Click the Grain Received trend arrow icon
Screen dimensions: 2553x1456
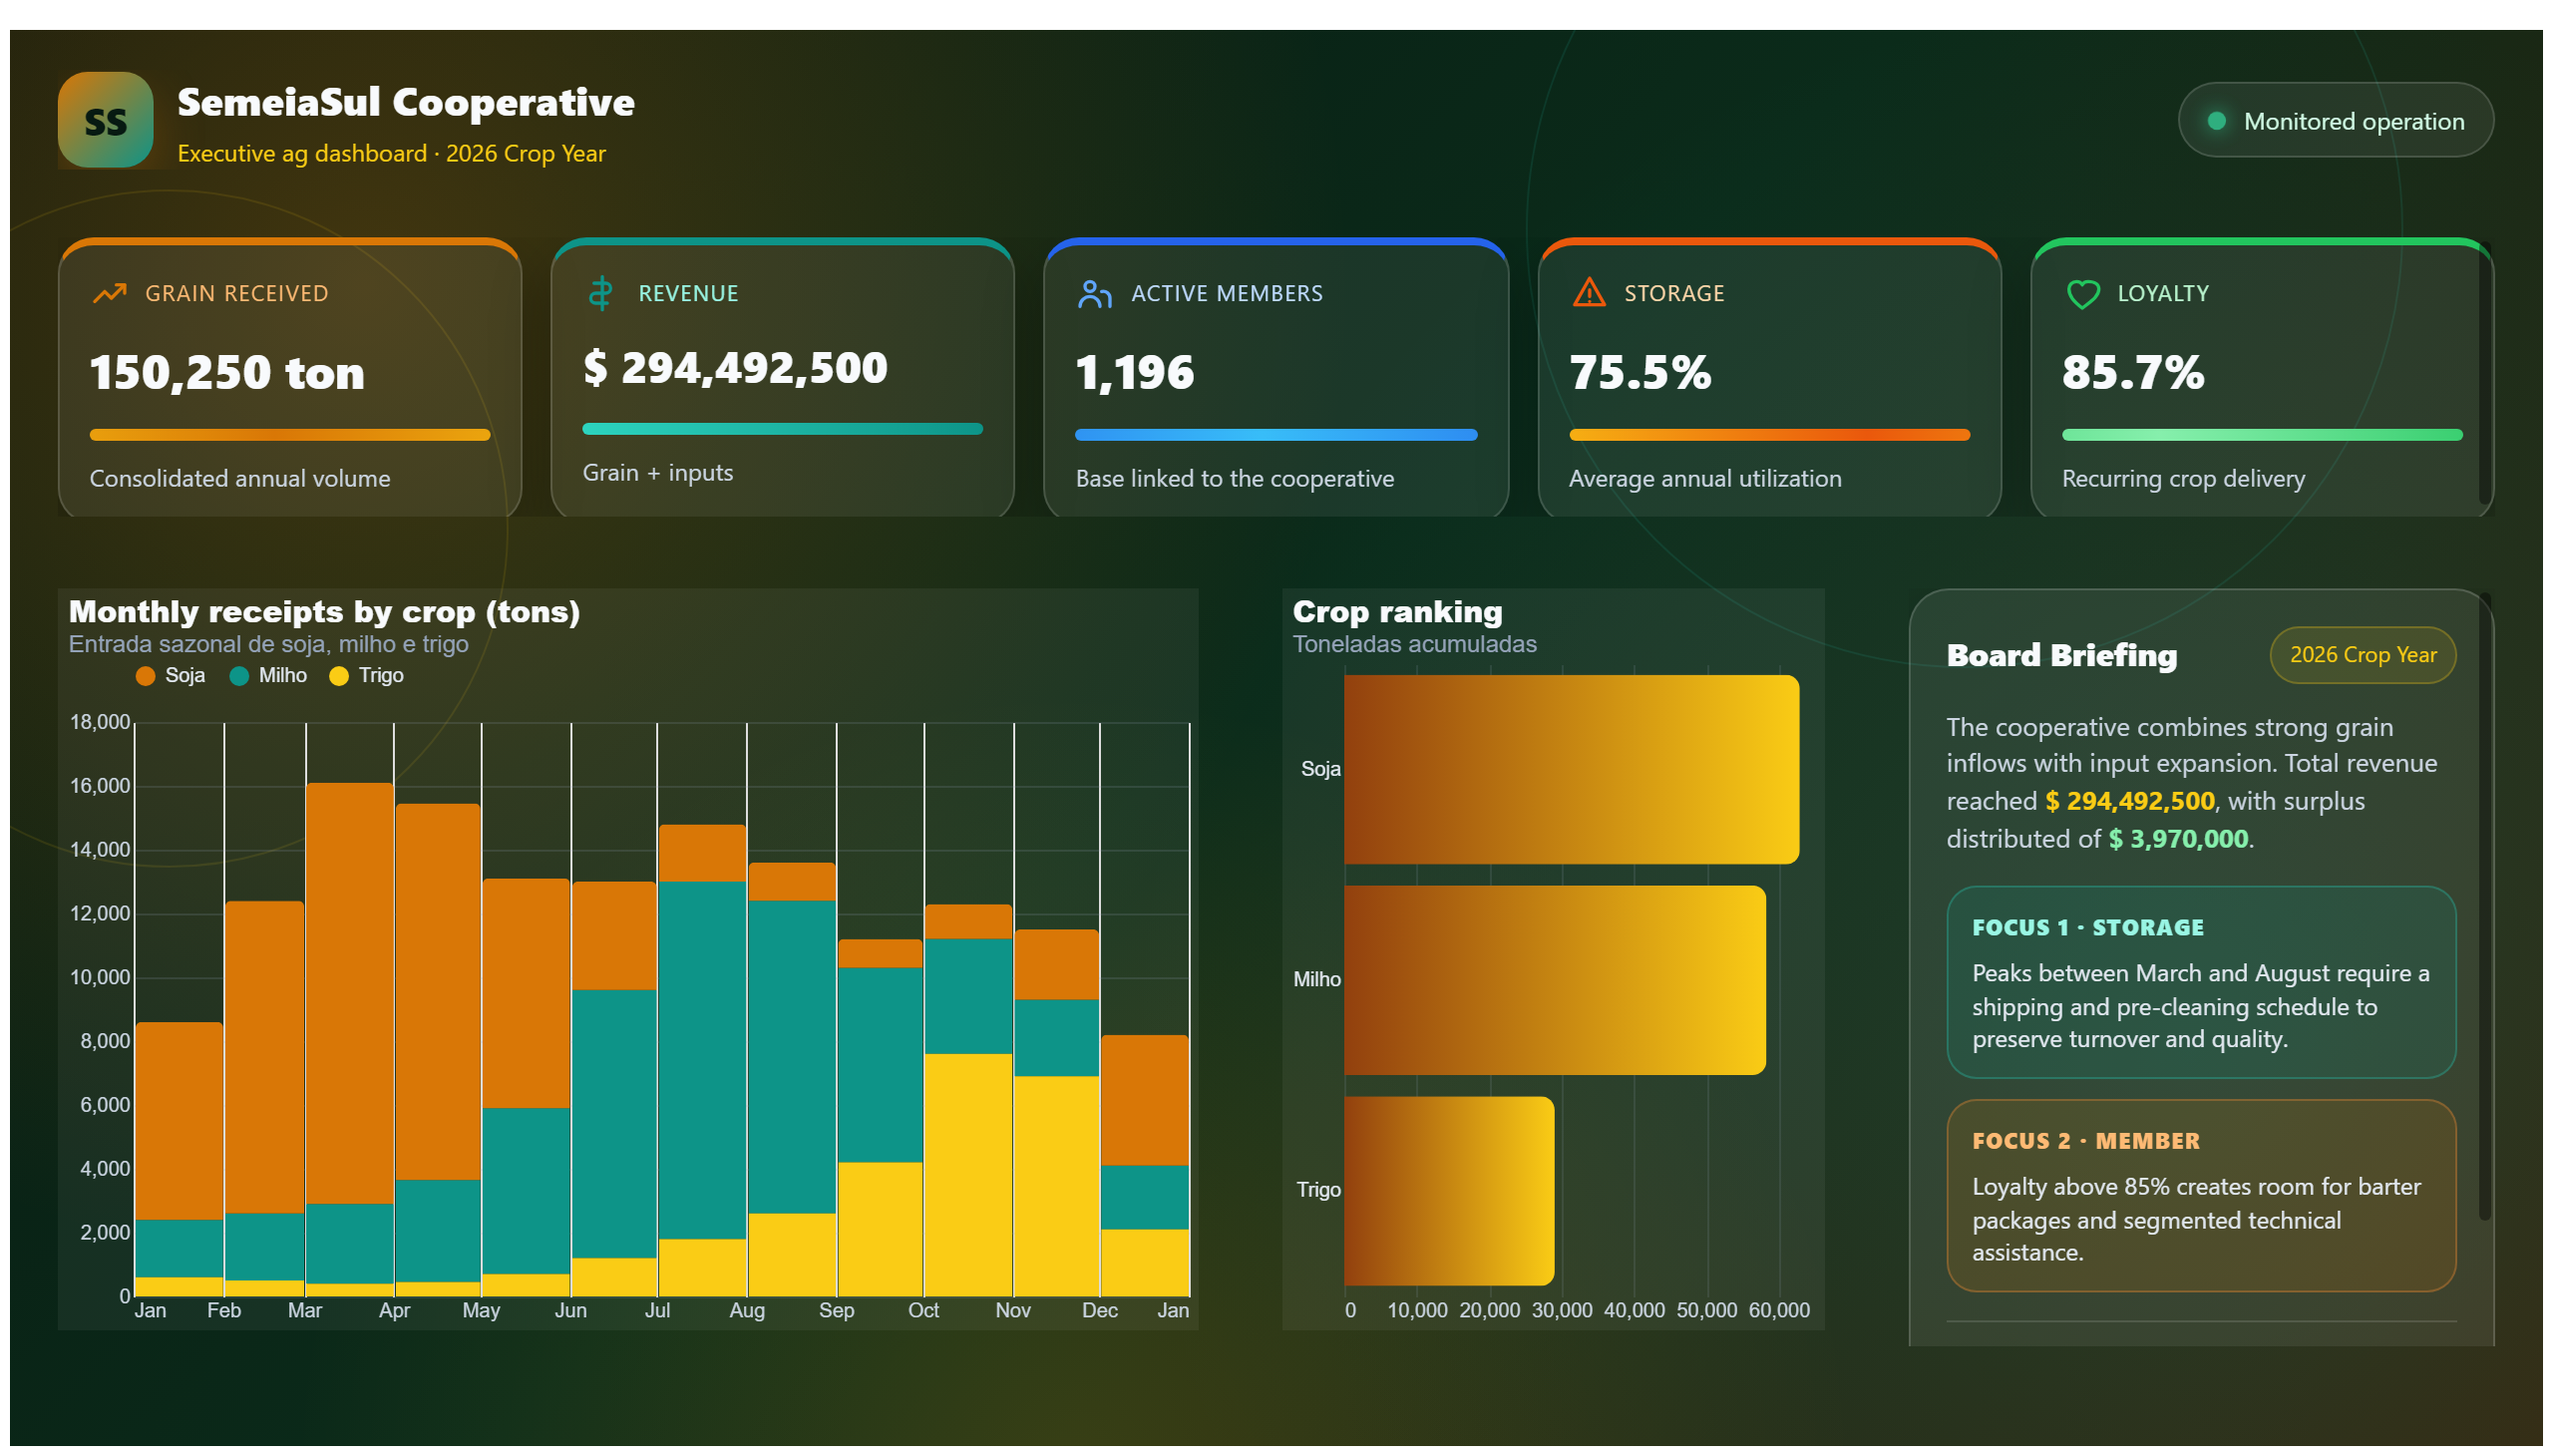pos(109,293)
